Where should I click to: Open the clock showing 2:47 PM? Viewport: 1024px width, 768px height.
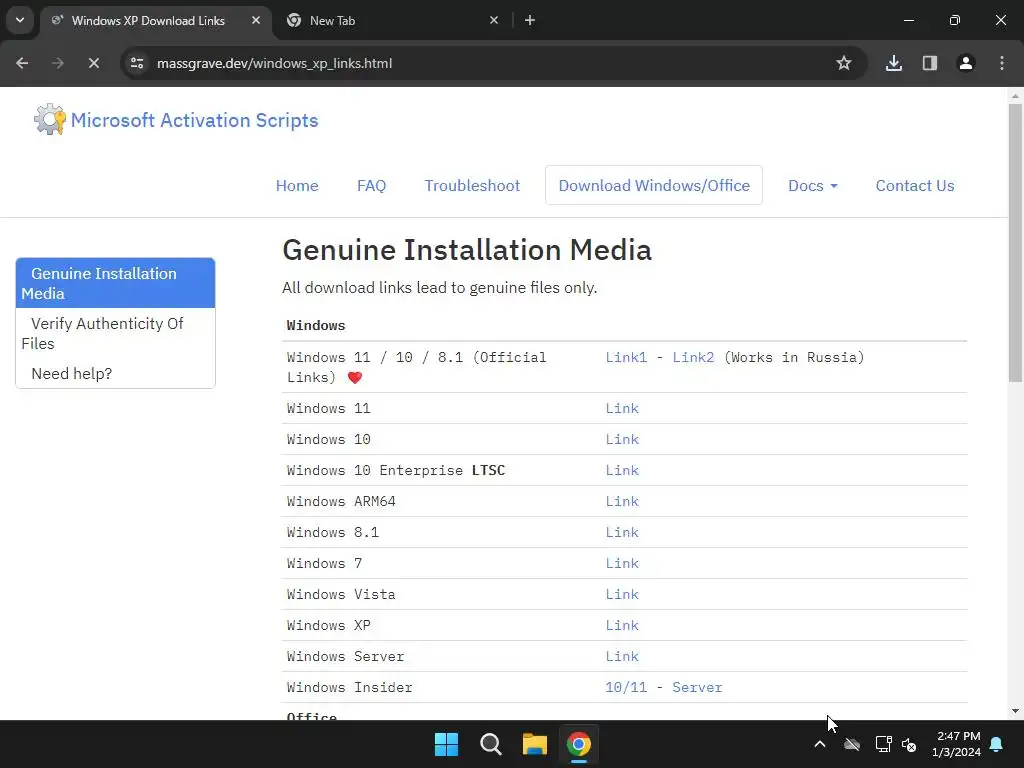tap(956, 744)
